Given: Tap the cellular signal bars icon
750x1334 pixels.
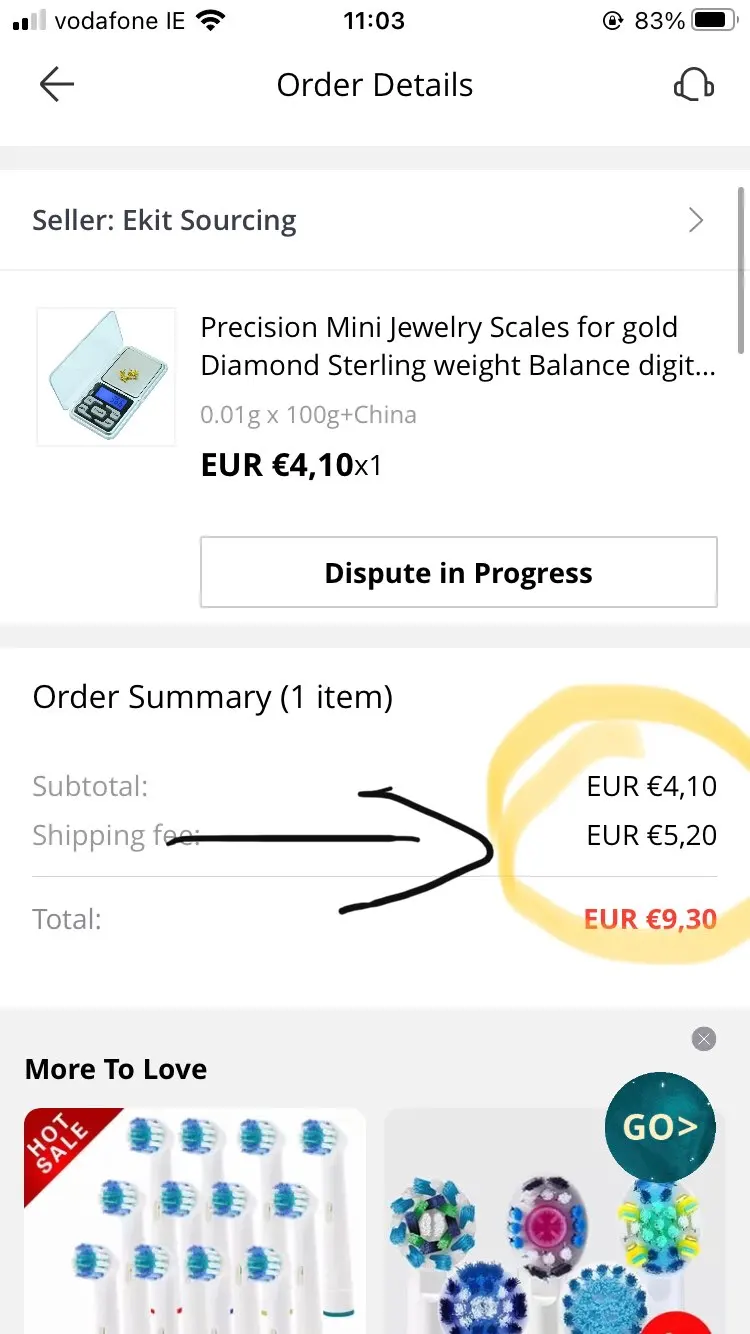Looking at the screenshot, I should [x=30, y=21].
